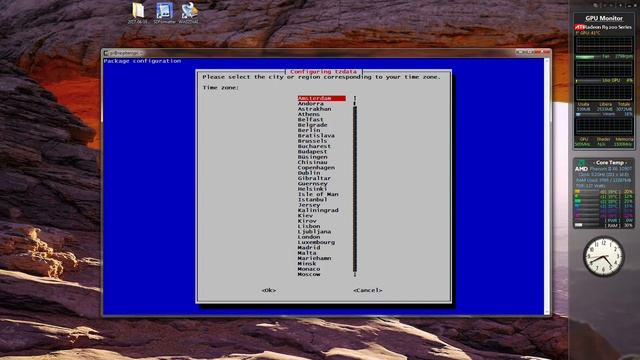640x360 pixels.
Task: Select the <Cancel> button in tzdata dialog
Action: [368, 290]
